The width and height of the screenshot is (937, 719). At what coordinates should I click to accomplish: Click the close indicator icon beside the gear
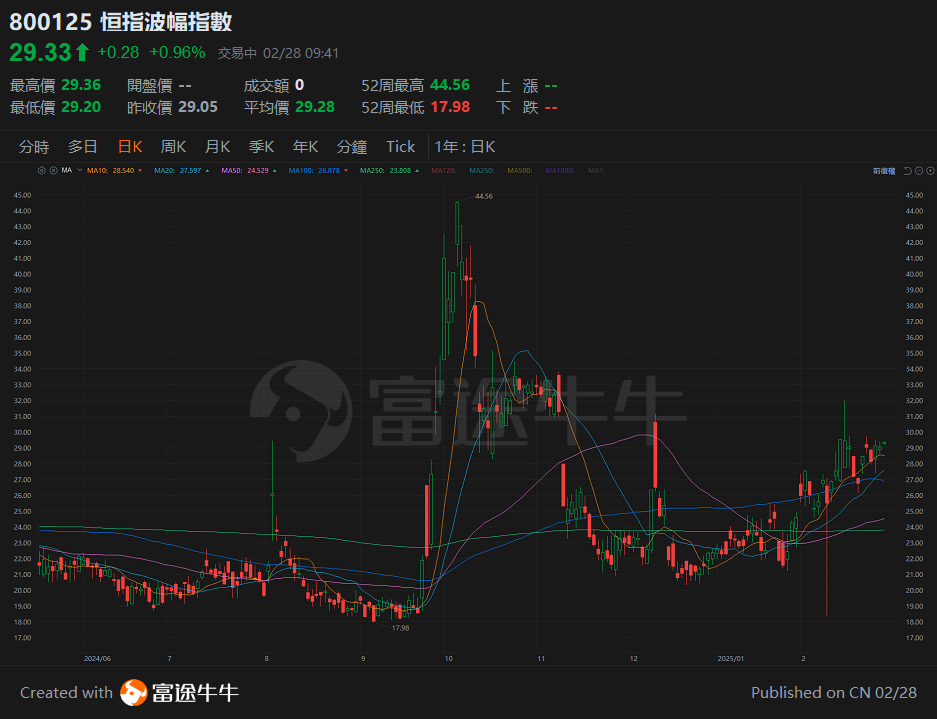coord(55,170)
